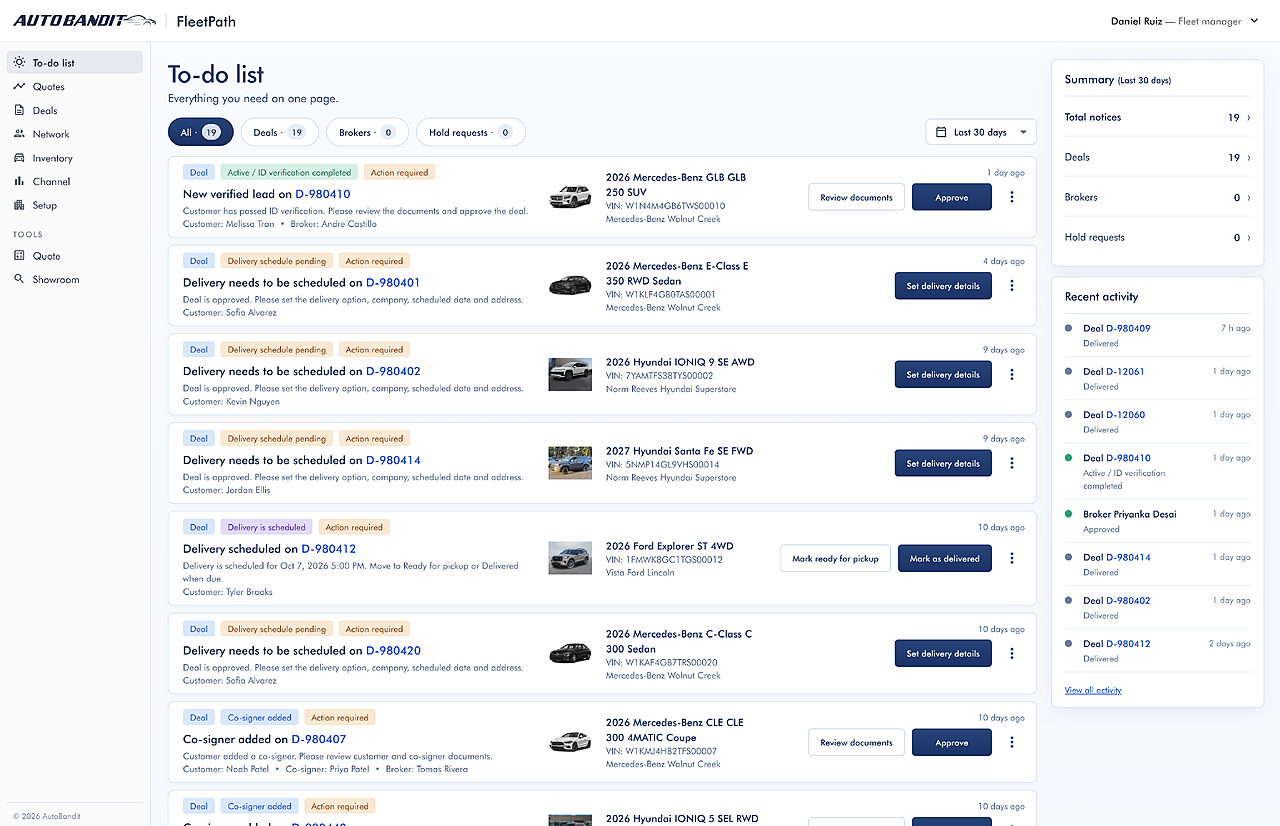
Task: Open more options menu for D-980414 row
Action: [x=1012, y=464]
